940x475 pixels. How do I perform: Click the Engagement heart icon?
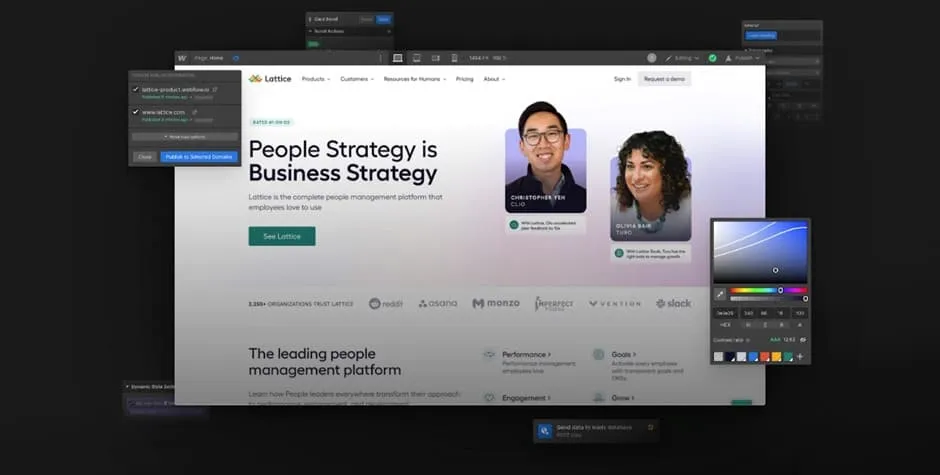490,398
